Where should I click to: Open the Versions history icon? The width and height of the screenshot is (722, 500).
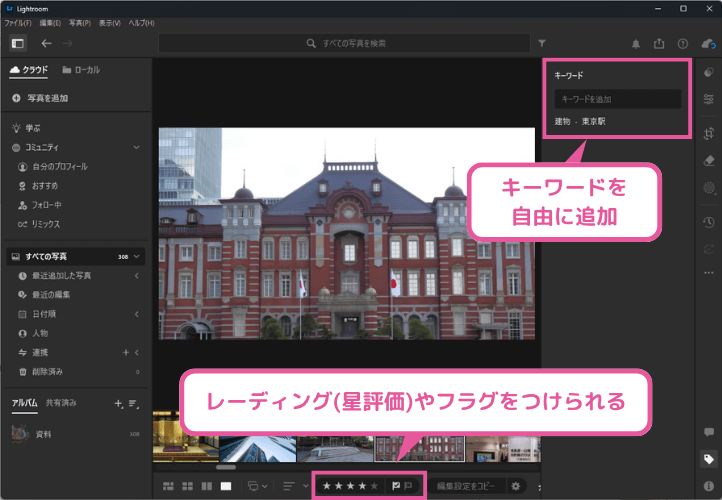(709, 222)
